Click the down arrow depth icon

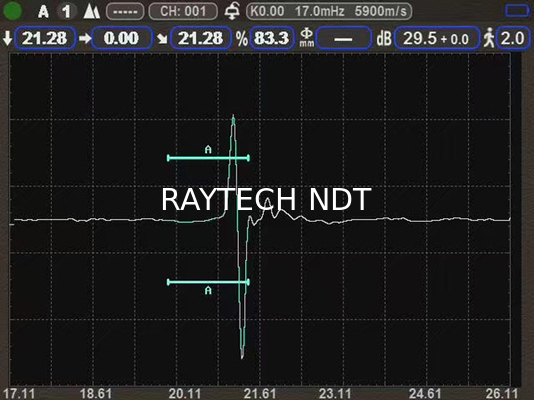7,38
